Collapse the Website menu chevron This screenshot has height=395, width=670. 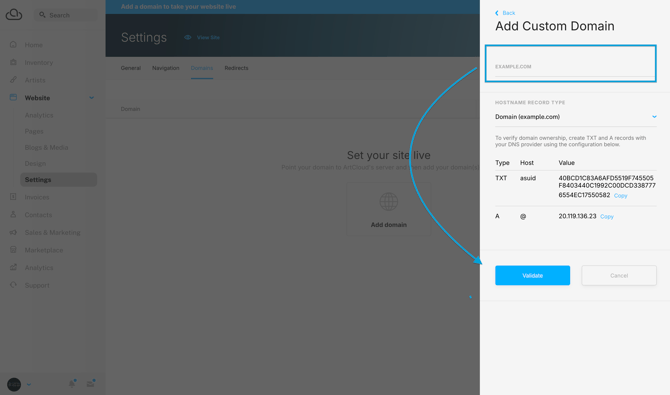pyautogui.click(x=91, y=98)
